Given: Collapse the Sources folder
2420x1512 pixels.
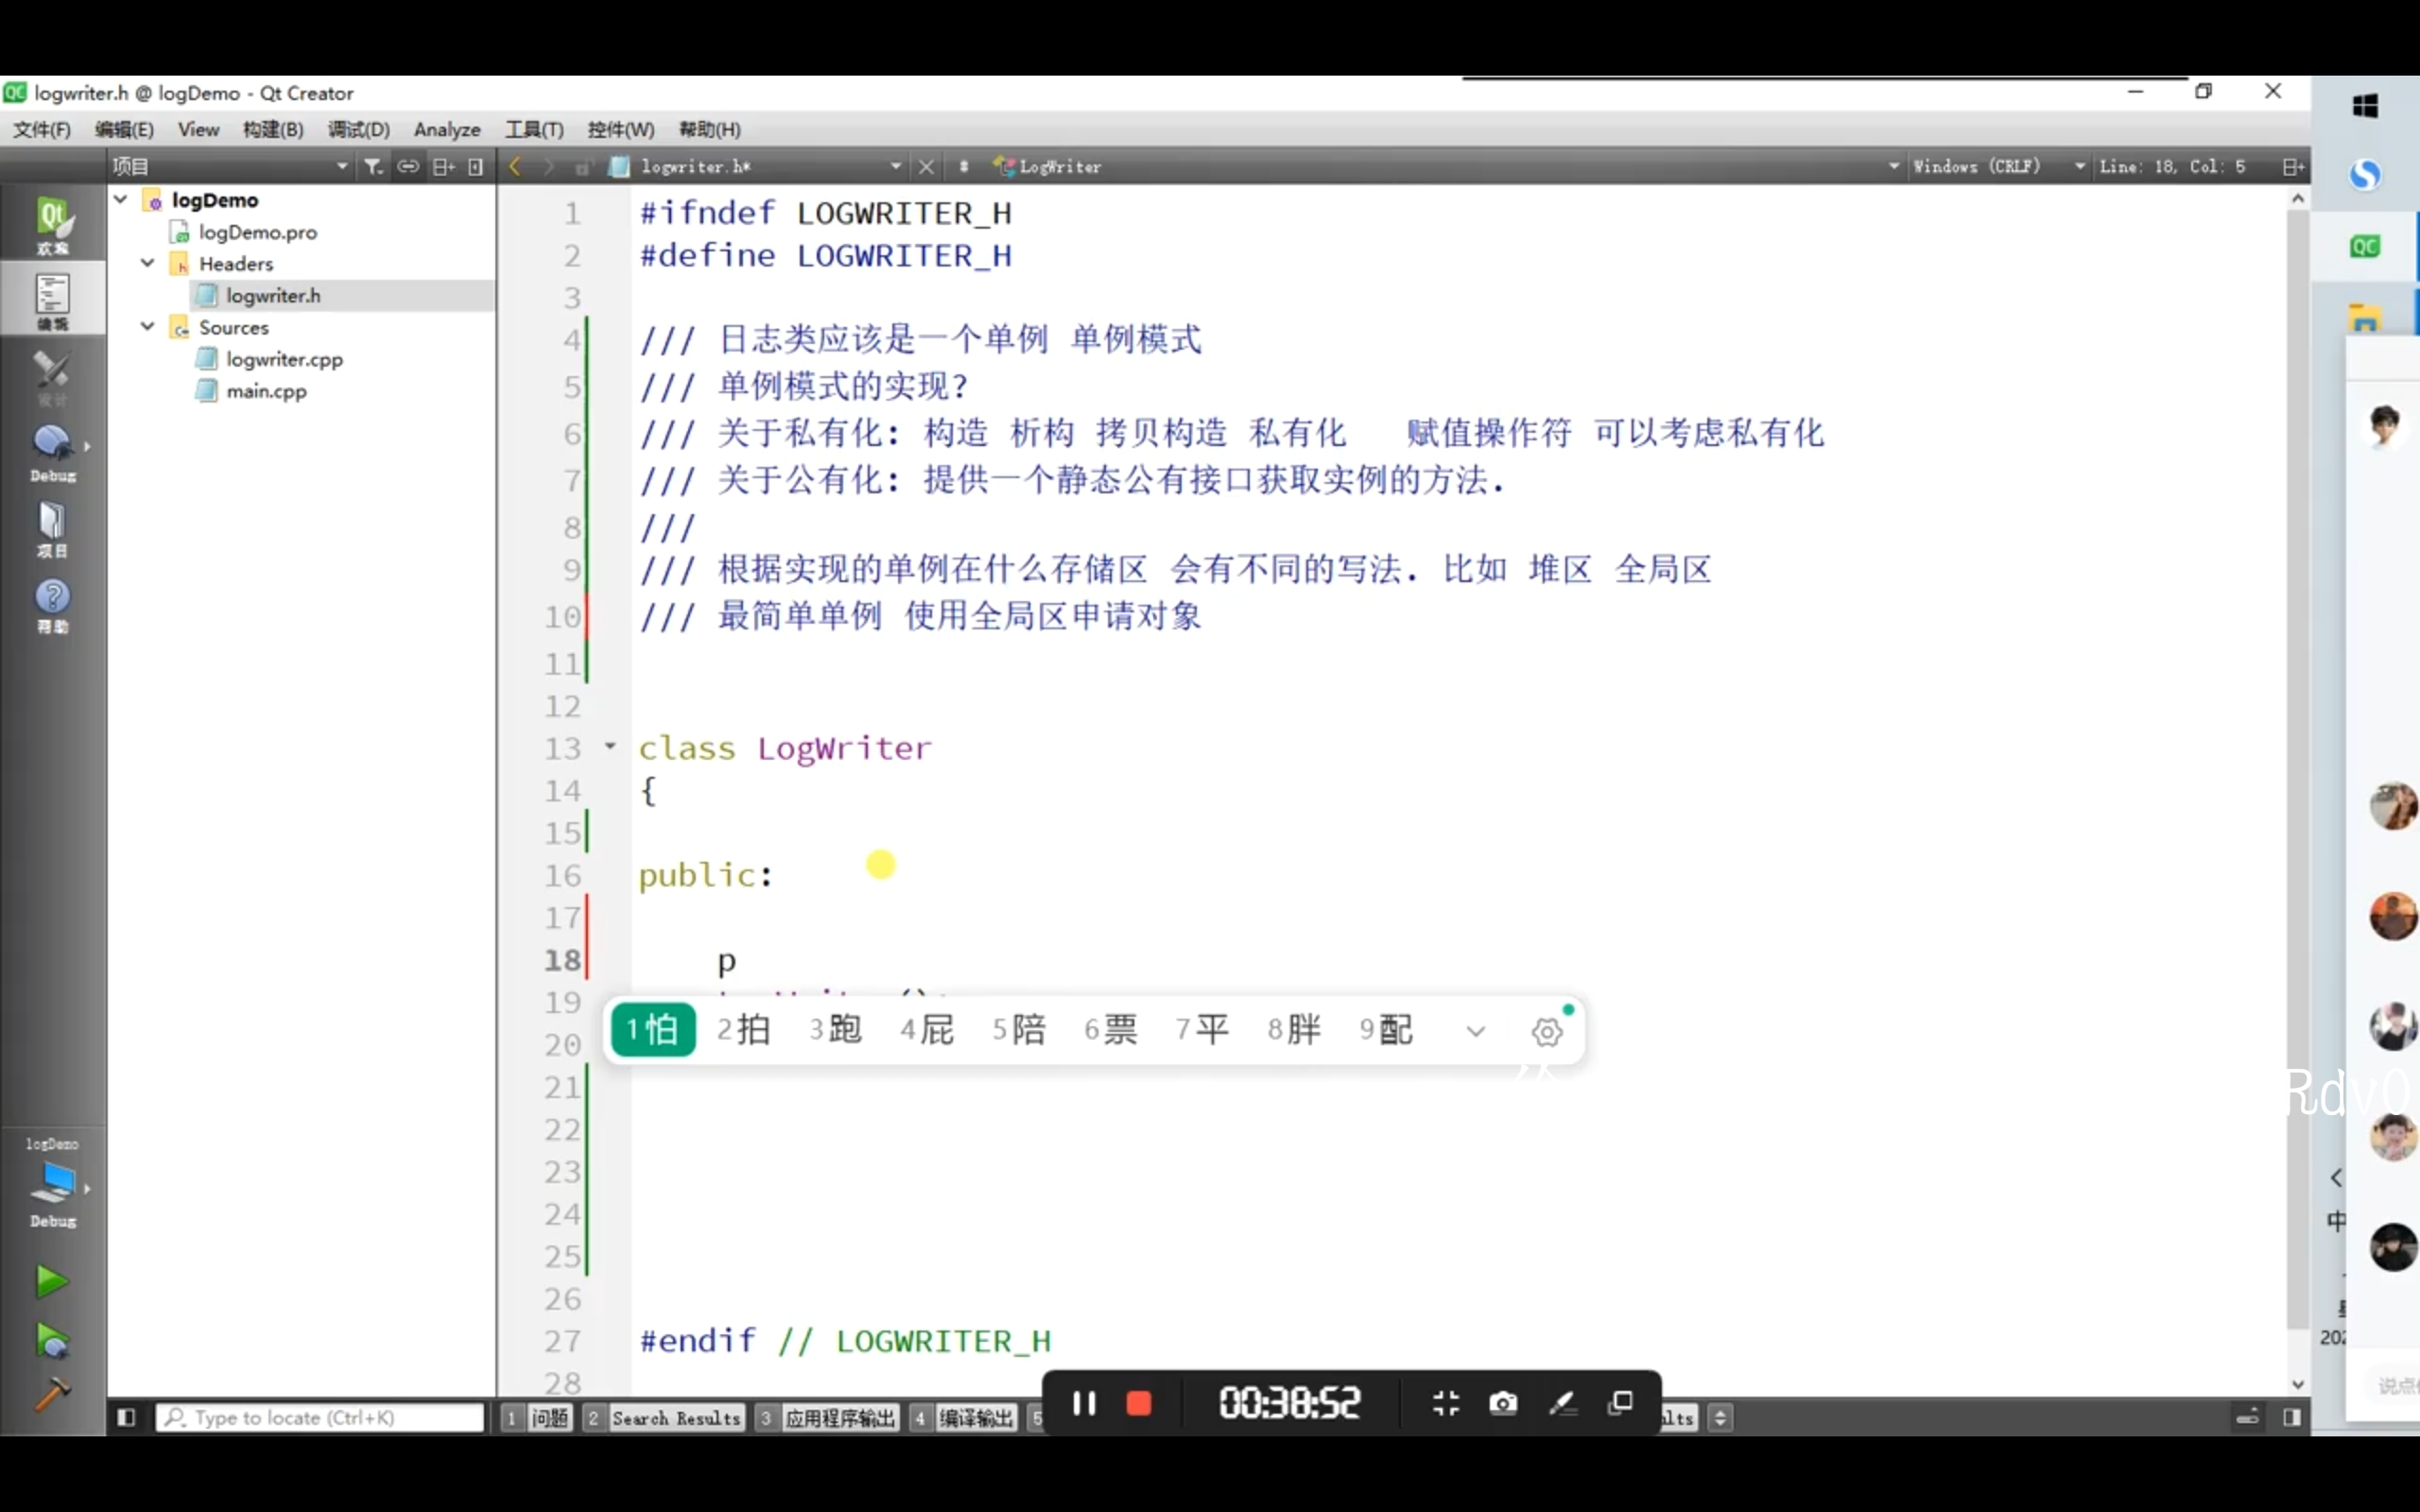Looking at the screenshot, I should tap(148, 327).
